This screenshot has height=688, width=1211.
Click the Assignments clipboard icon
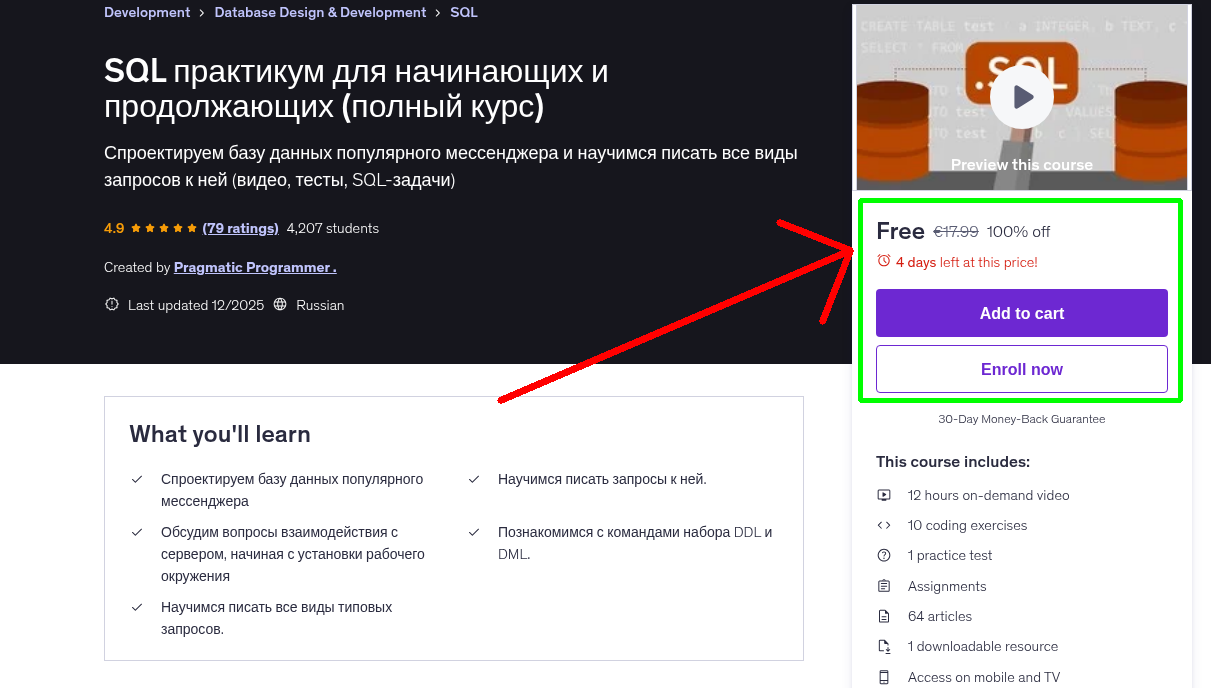(884, 585)
